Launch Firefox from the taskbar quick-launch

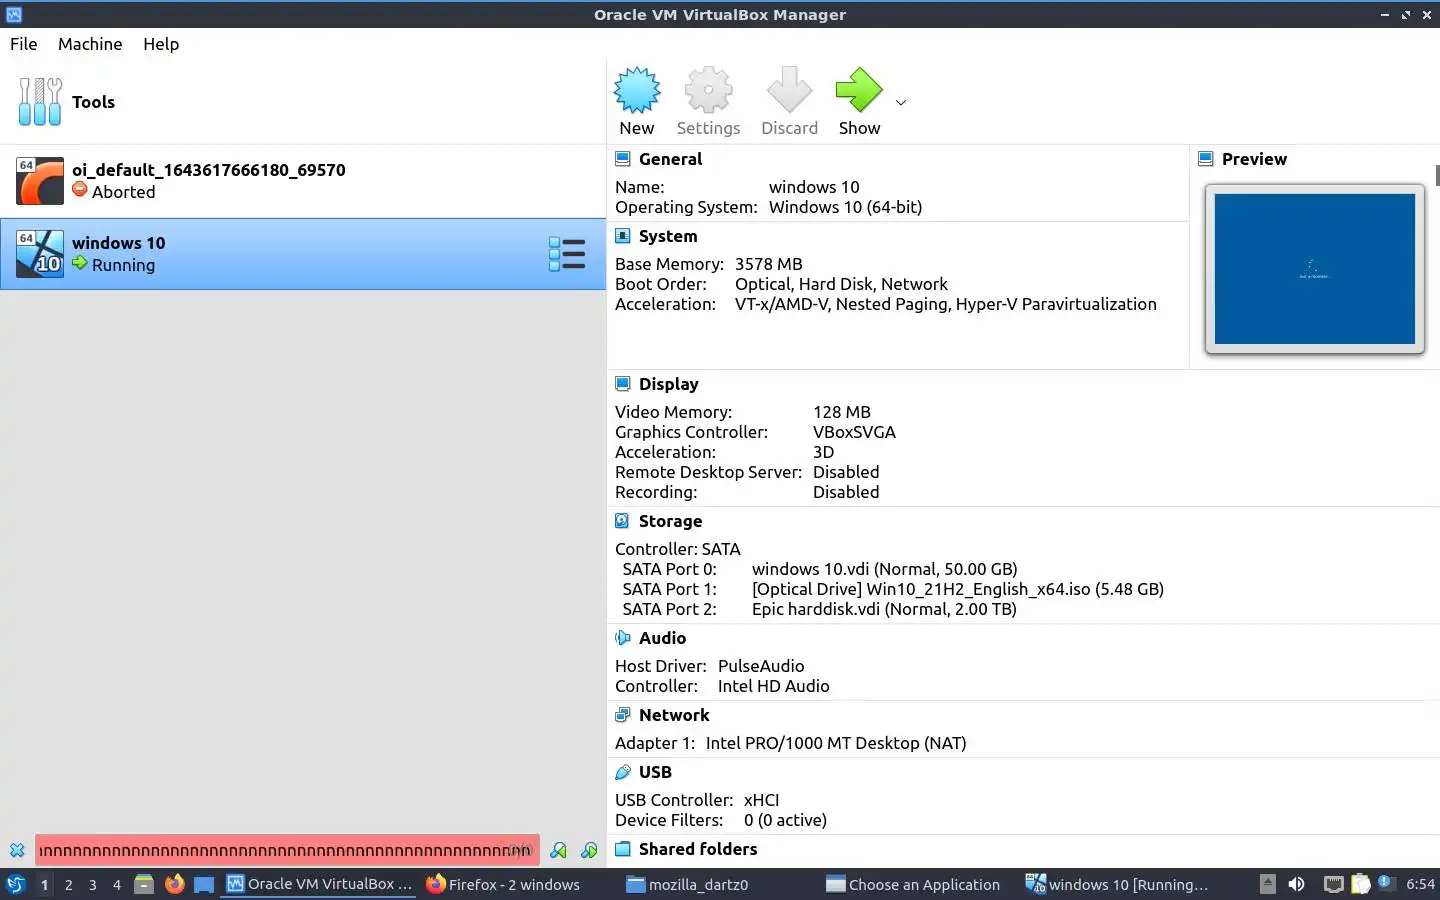tap(174, 884)
